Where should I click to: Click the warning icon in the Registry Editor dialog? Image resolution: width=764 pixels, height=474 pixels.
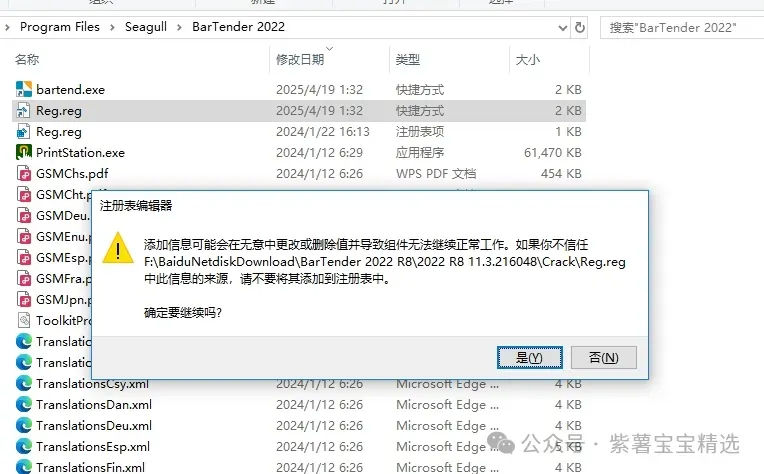118,248
